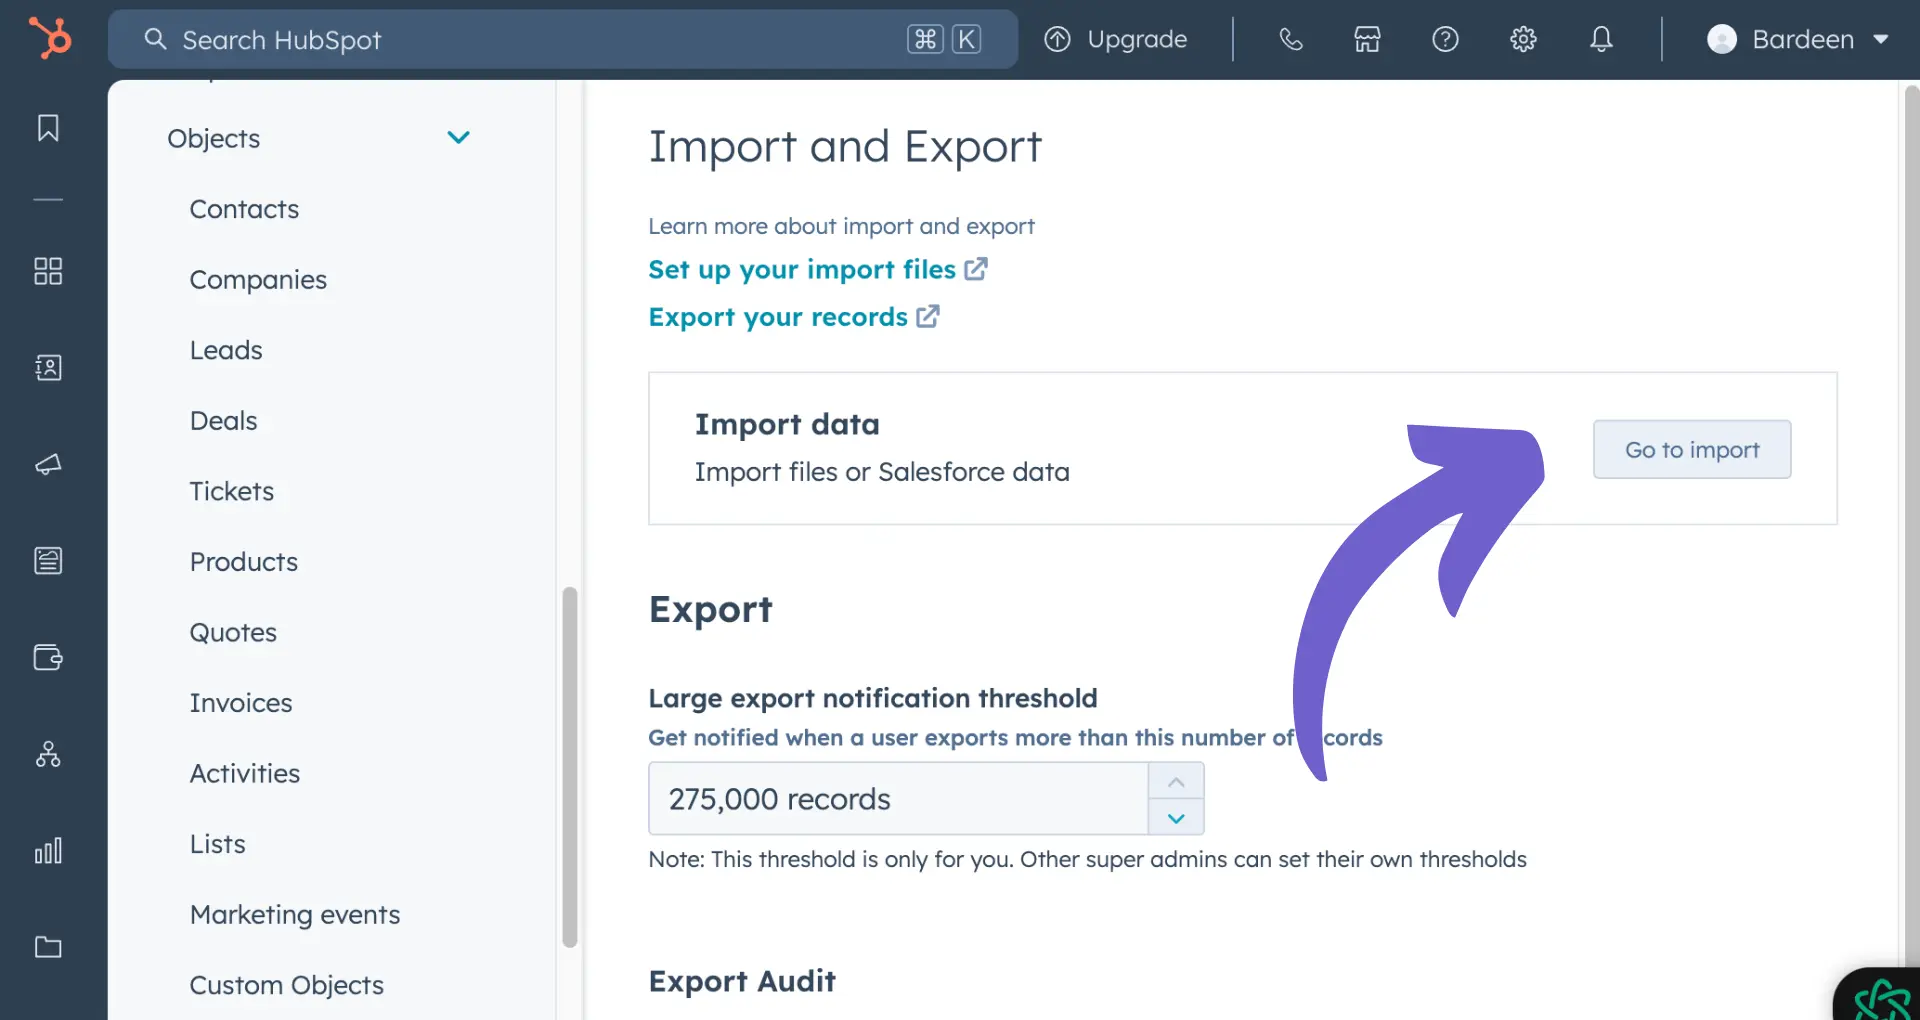Viewport: 1920px width, 1020px height.
Task: Select Marketing events in the Objects menu
Action: 295,915
